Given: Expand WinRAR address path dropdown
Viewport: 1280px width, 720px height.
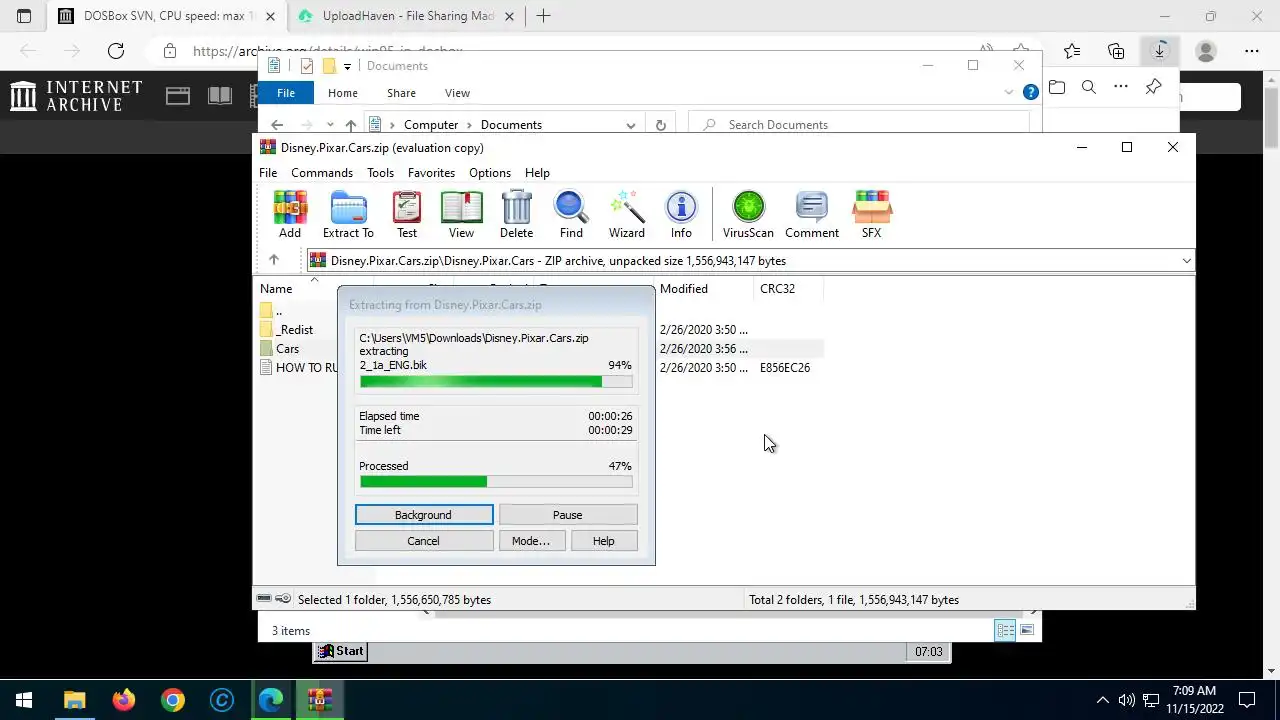Looking at the screenshot, I should pos(1186,261).
